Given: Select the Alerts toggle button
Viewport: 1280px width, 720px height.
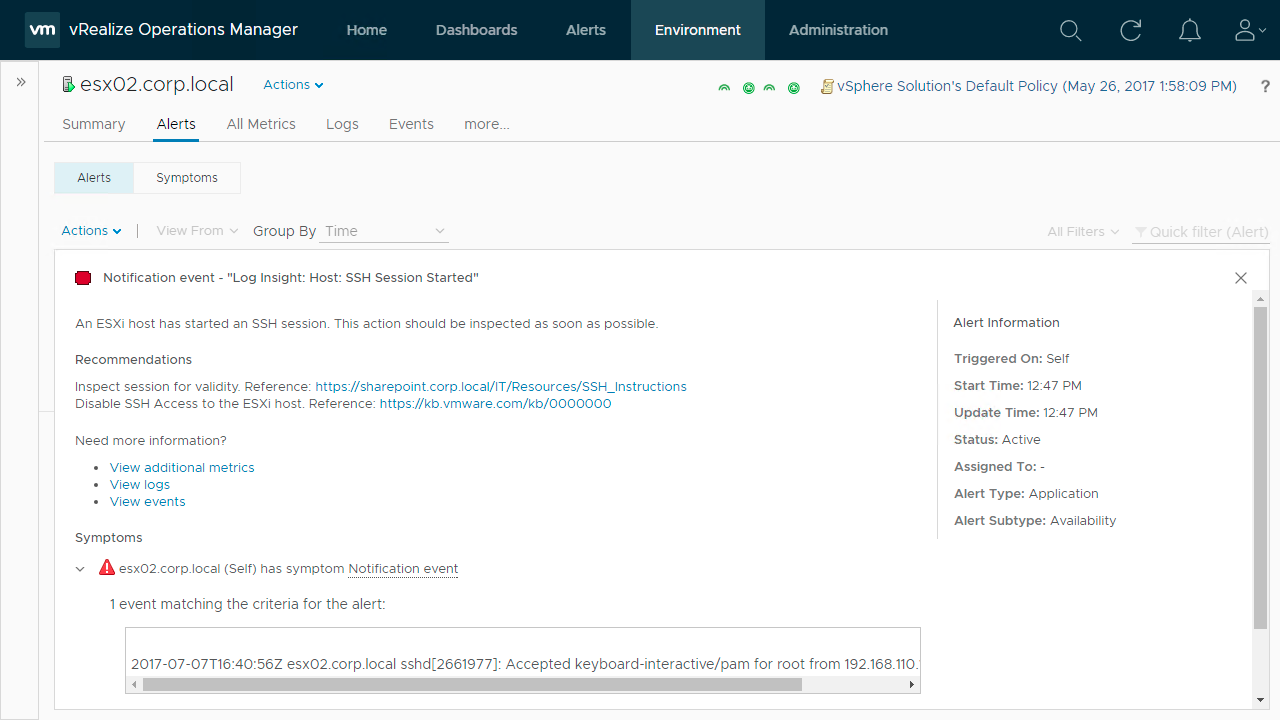Looking at the screenshot, I should 94,178.
